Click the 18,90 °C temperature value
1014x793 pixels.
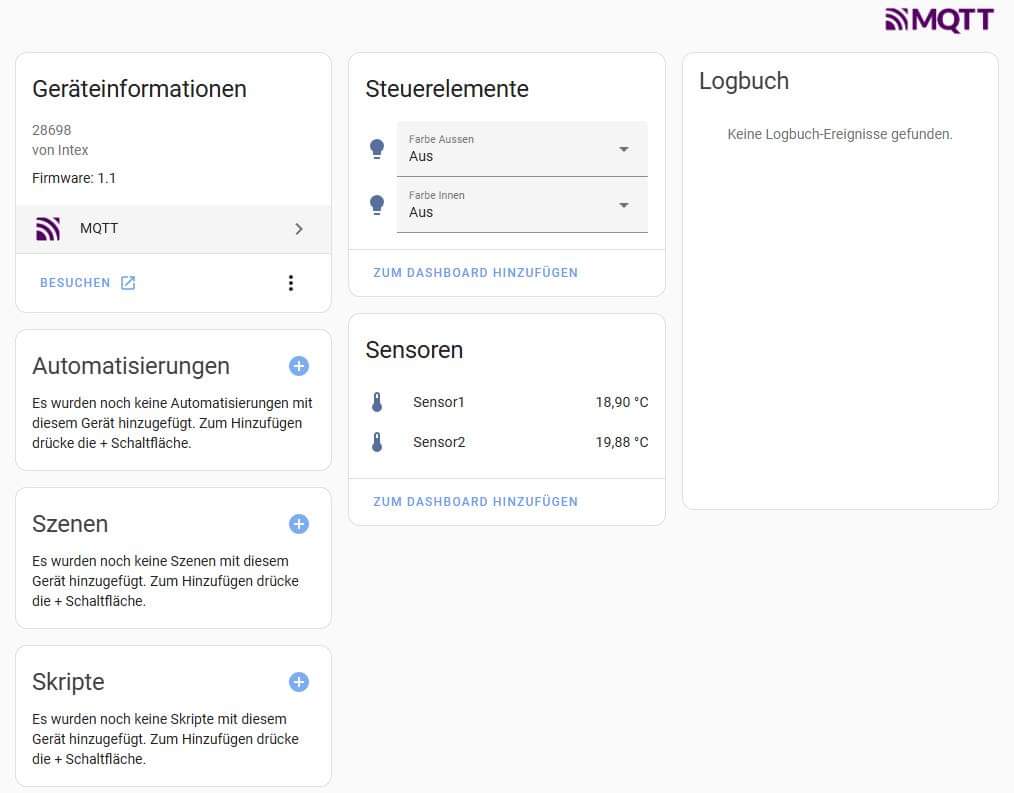tap(621, 403)
